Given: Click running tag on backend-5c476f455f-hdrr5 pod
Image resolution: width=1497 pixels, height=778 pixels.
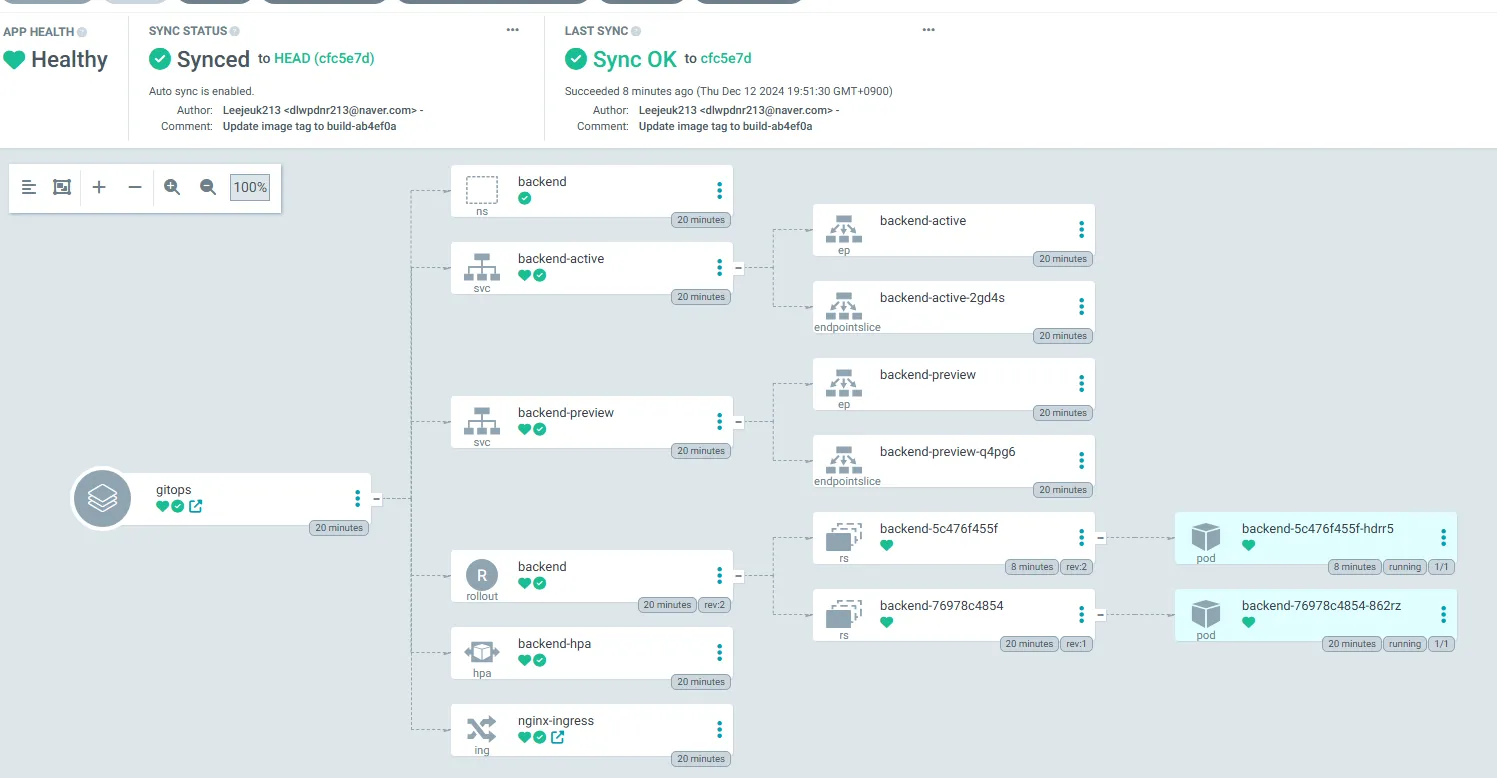Looking at the screenshot, I should (x=1405, y=567).
